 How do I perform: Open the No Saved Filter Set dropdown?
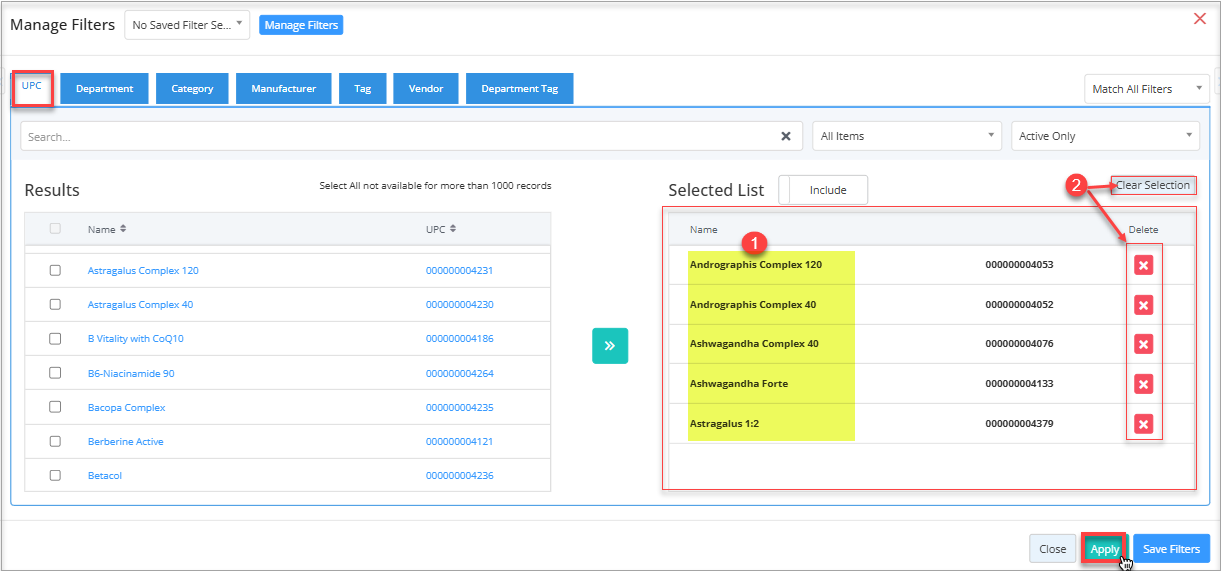pos(187,25)
